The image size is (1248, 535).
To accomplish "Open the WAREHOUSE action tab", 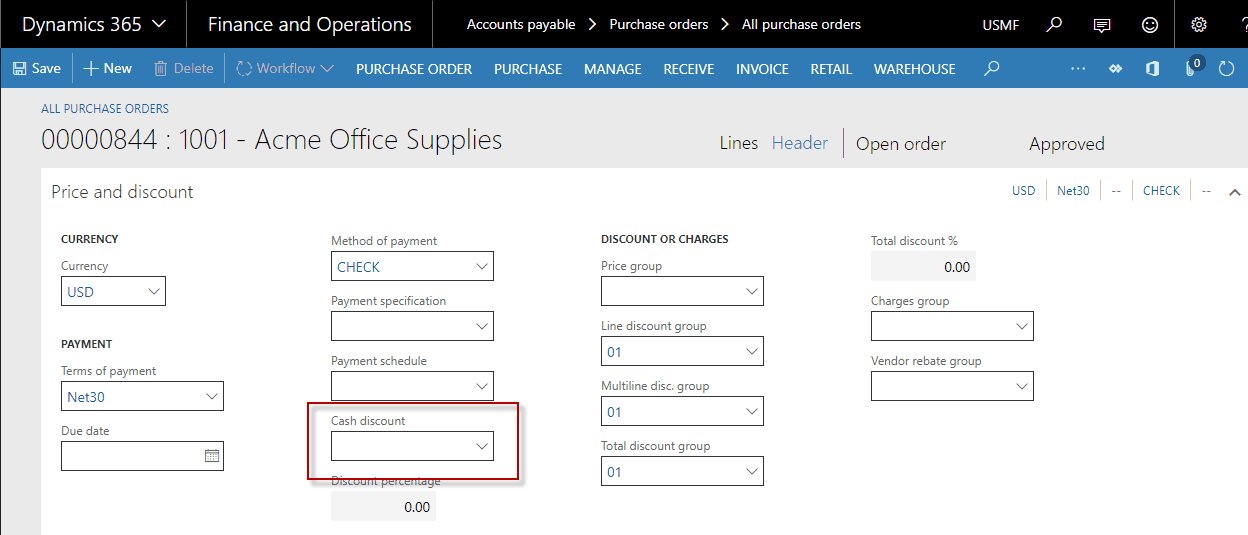I will 915,69.
